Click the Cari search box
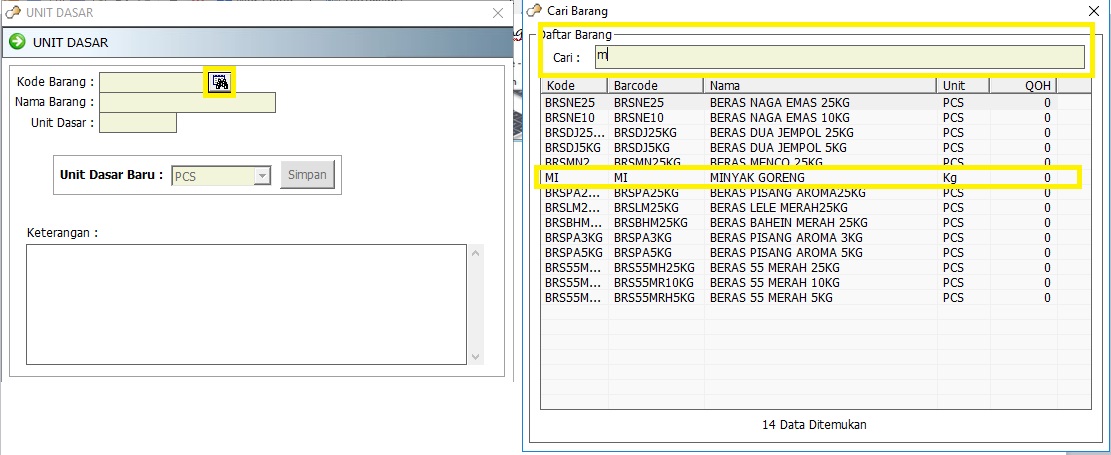Image resolution: width=1111 pixels, height=455 pixels. point(838,58)
